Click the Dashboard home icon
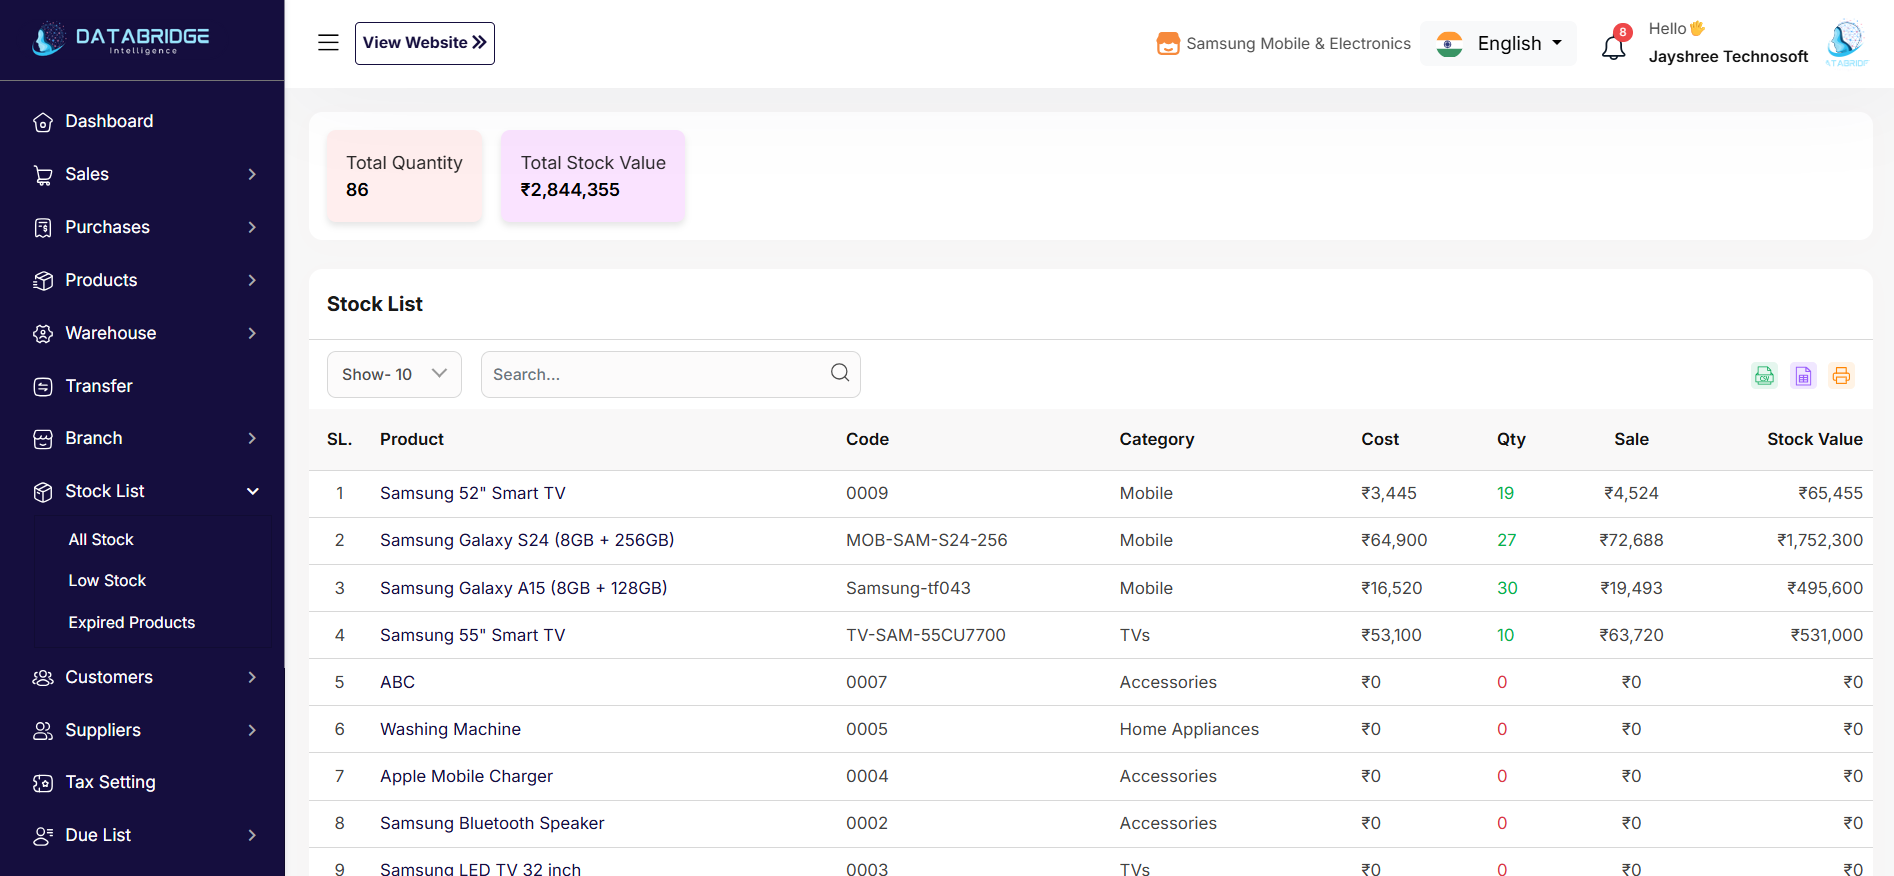Viewport: 1894px width, 876px height. [43, 122]
